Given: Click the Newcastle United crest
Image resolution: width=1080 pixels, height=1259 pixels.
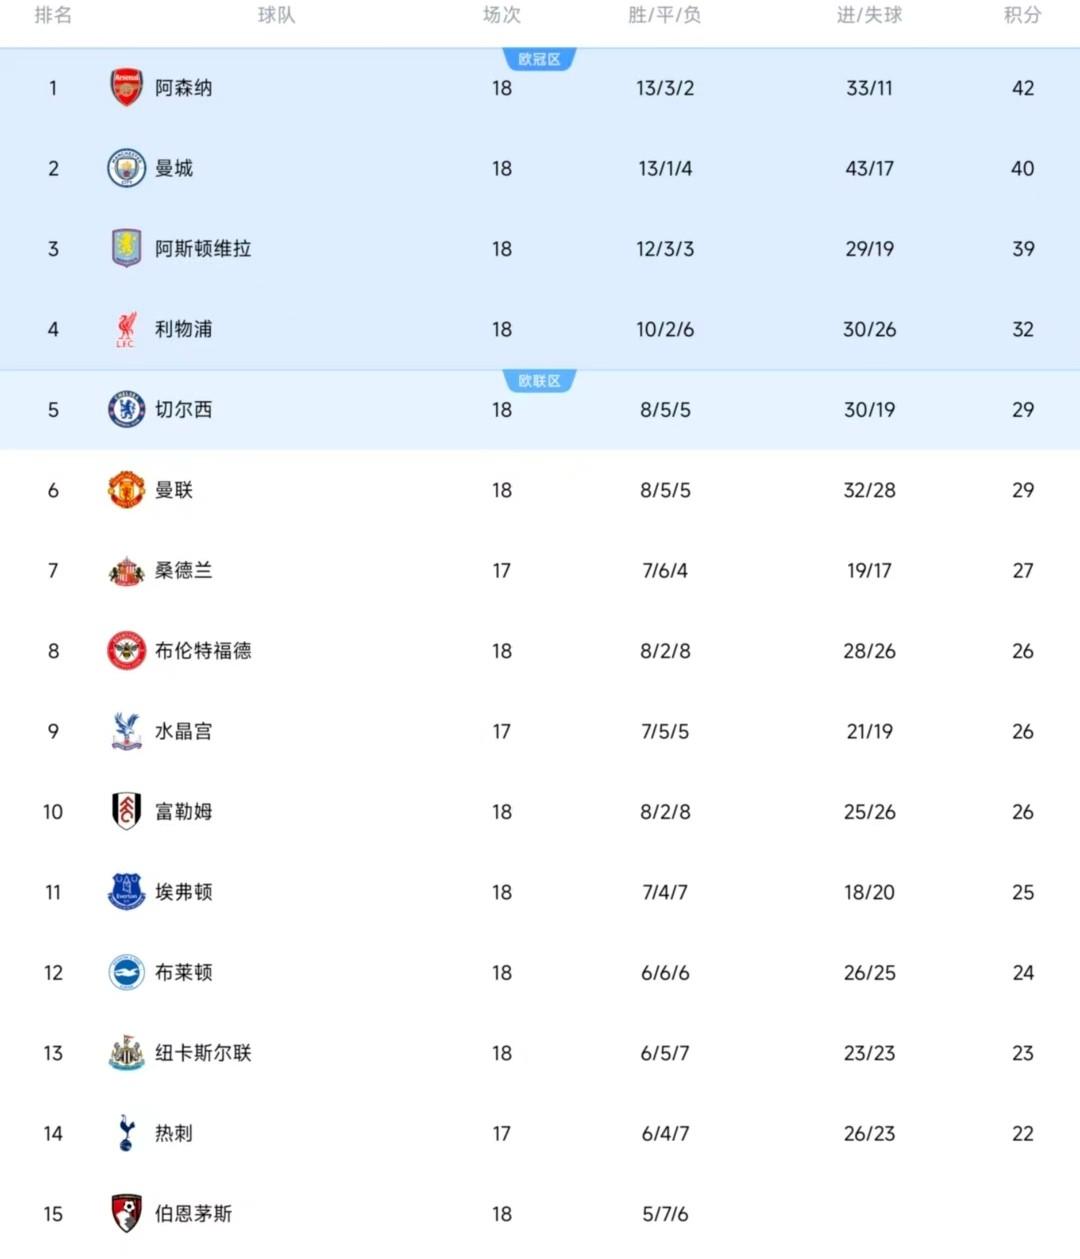Looking at the screenshot, I should [x=126, y=1053].
